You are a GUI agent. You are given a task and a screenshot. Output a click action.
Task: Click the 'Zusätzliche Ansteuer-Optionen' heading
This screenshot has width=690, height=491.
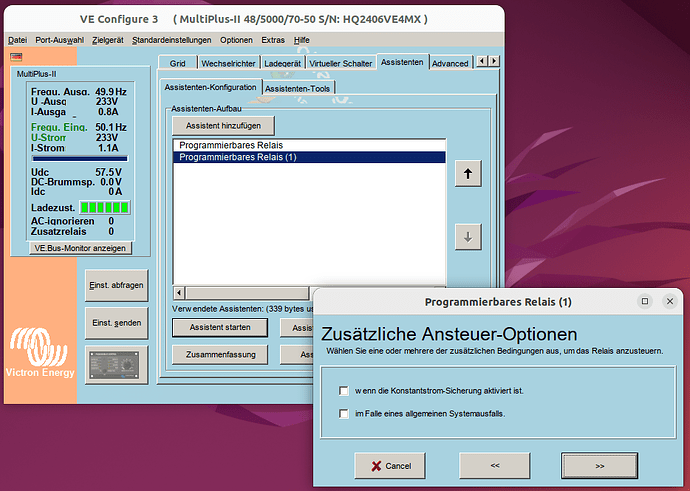pyautogui.click(x=449, y=334)
